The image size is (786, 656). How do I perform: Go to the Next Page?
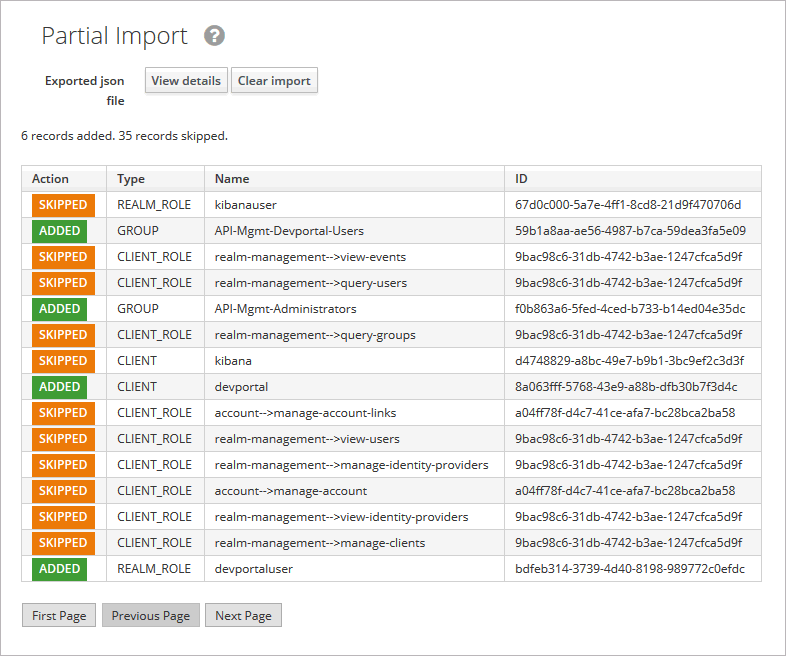point(244,615)
